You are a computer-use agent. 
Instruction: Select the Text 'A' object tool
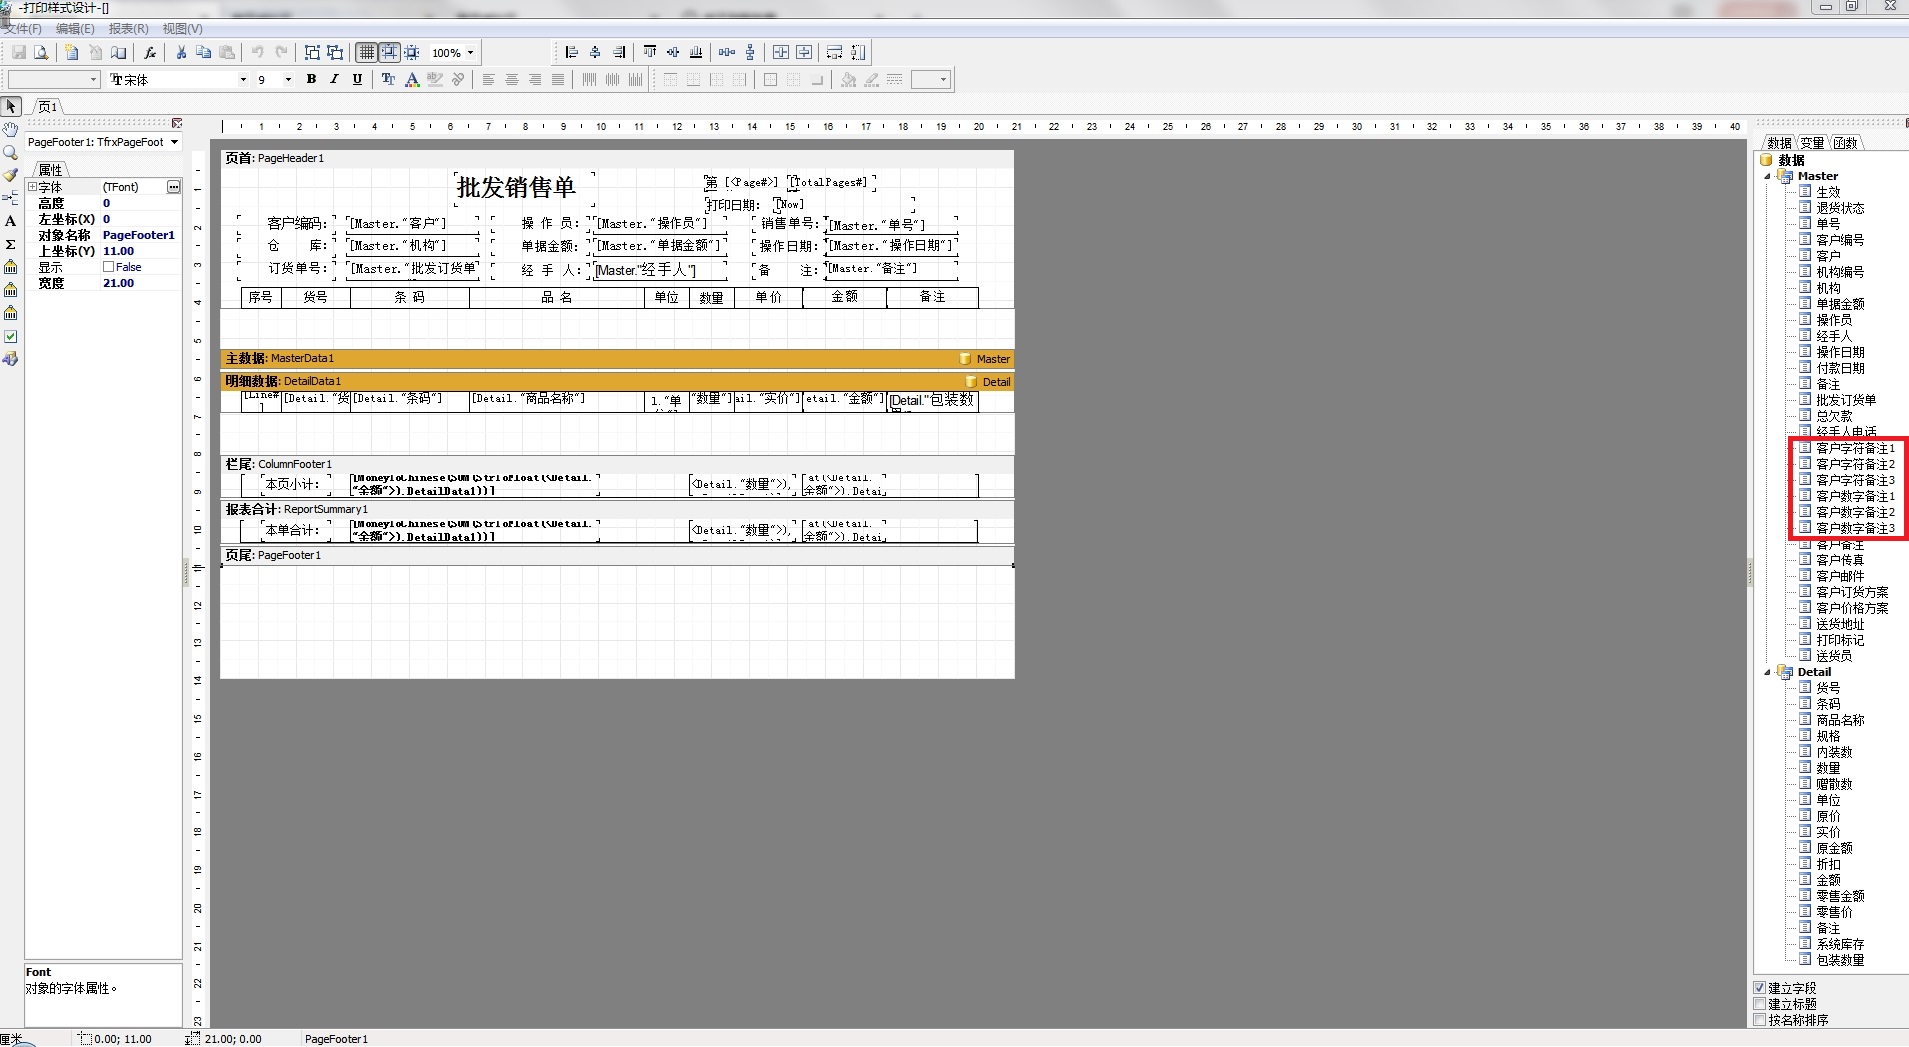10,221
